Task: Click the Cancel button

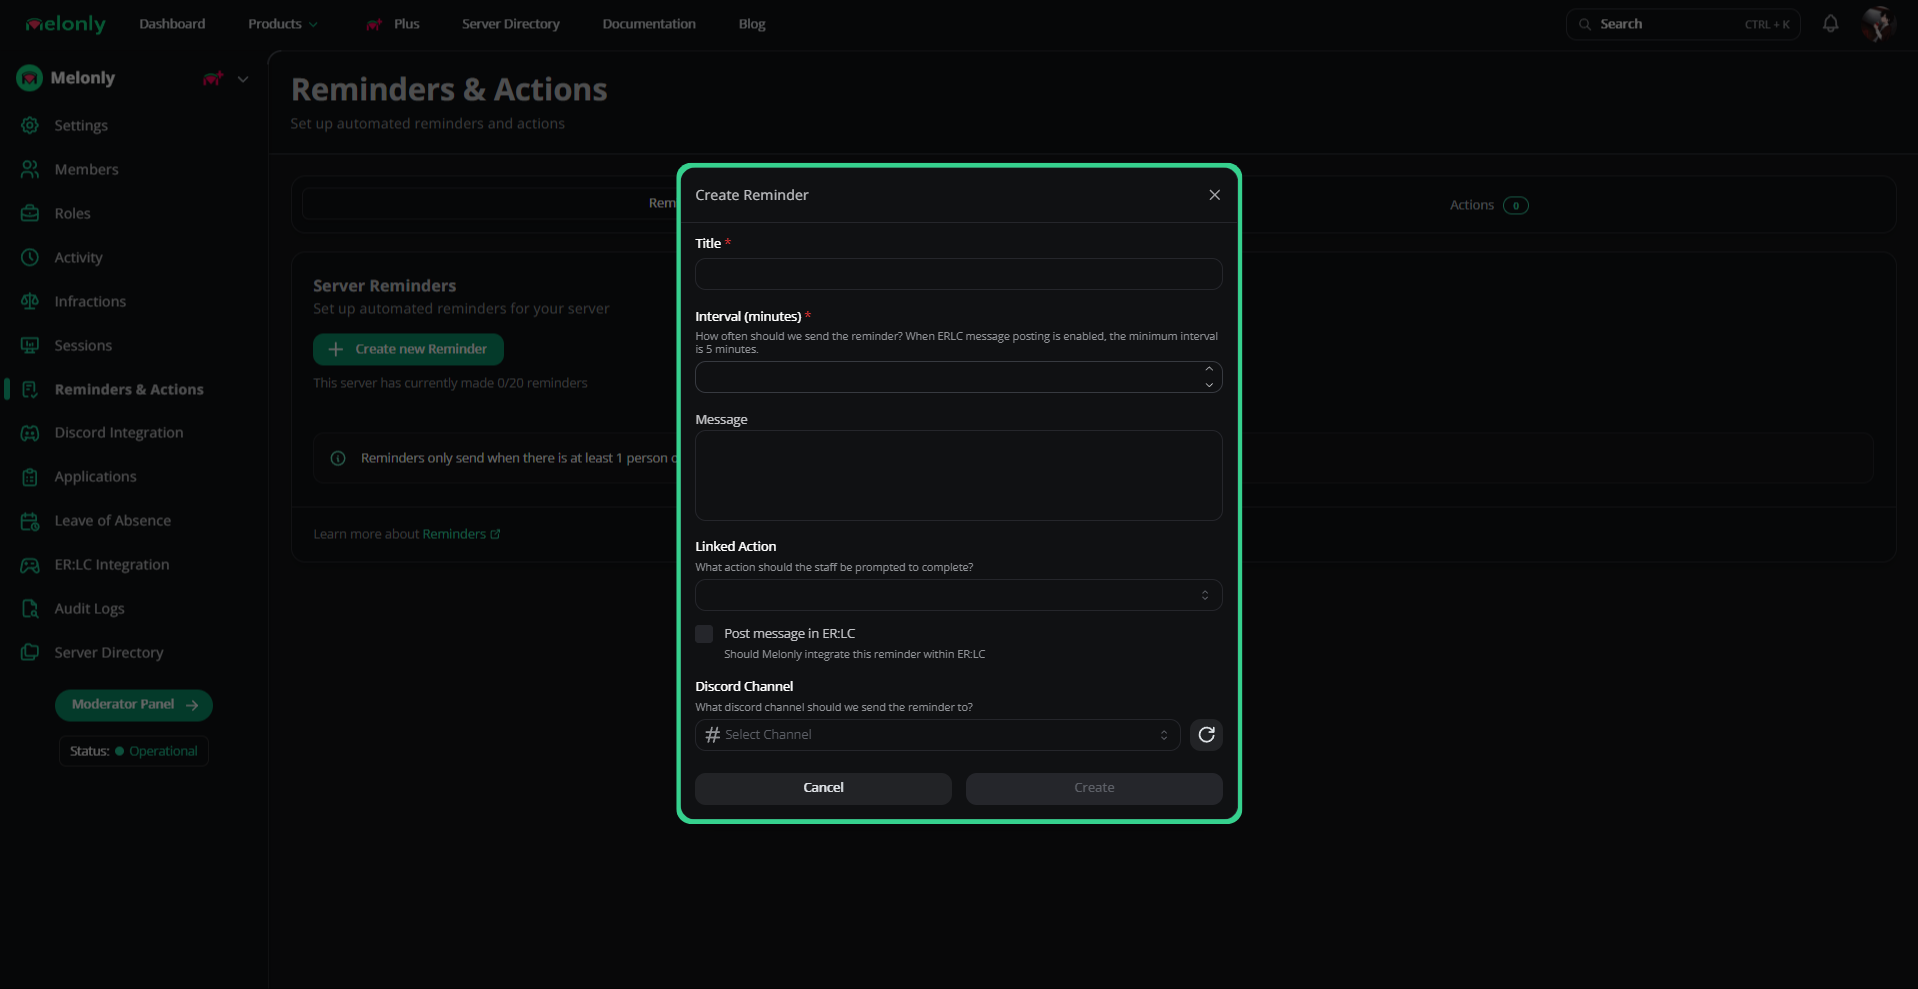Action: coord(823,788)
